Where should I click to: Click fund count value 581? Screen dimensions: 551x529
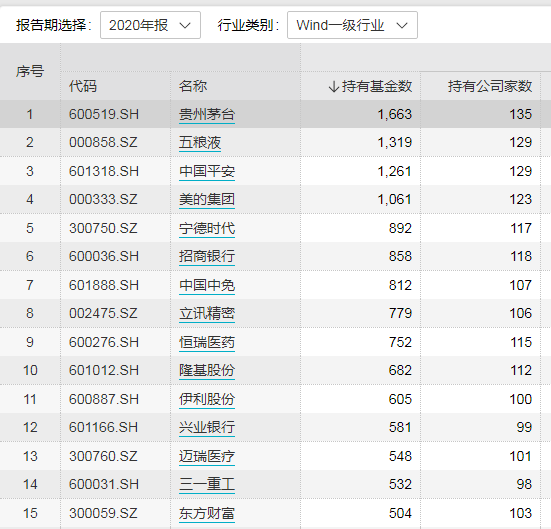[x=400, y=427]
